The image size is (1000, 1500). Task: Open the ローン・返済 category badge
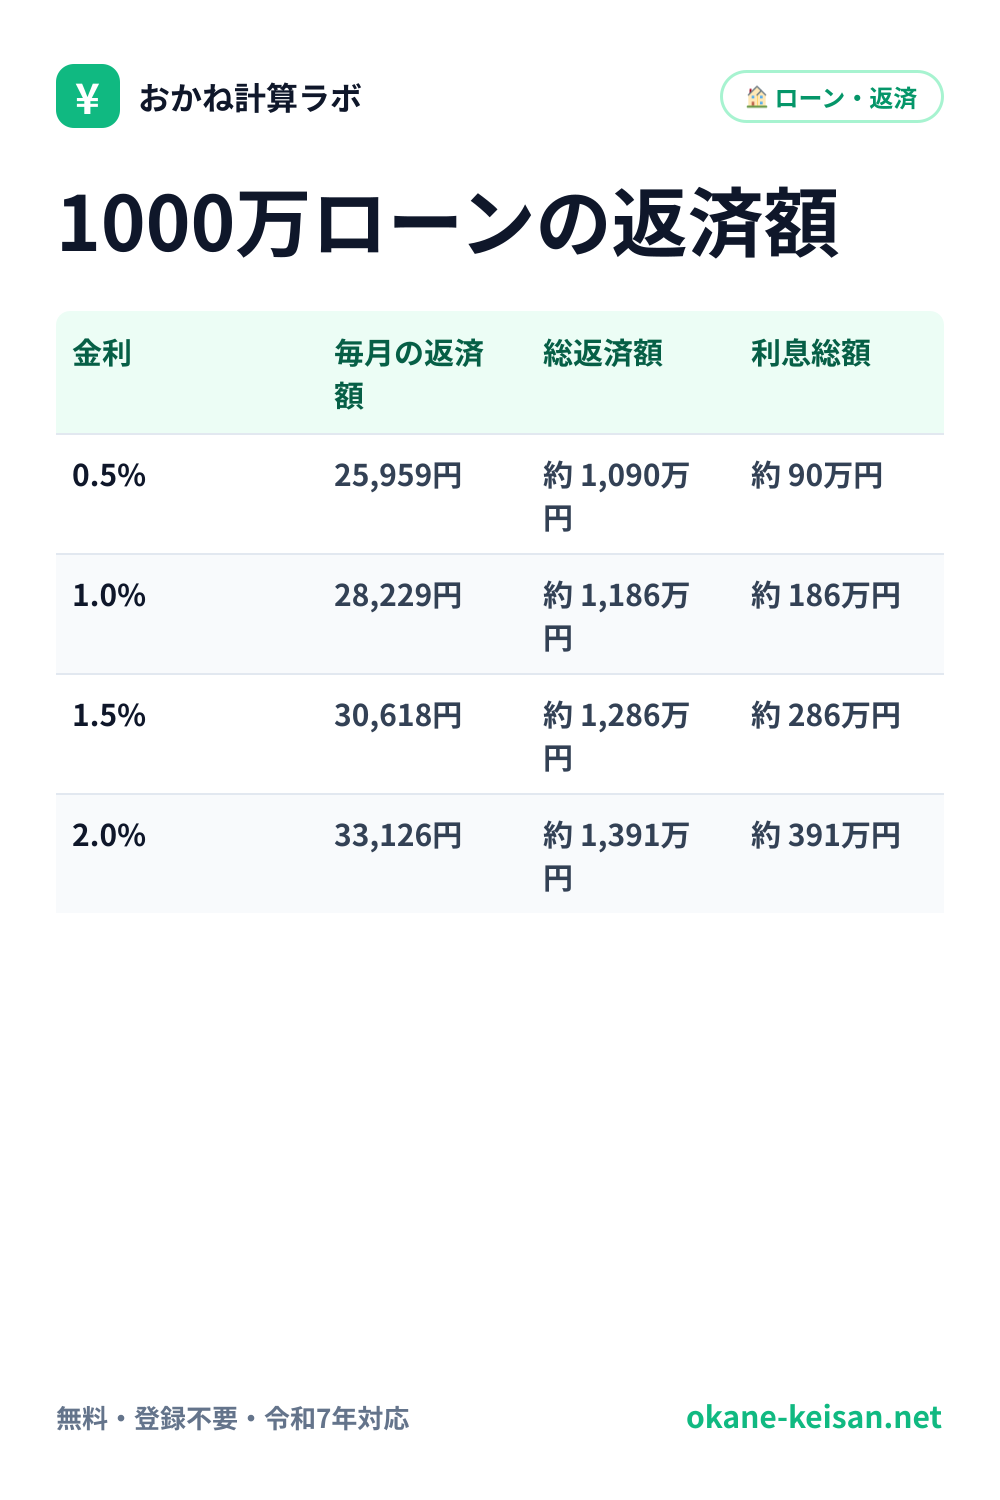[832, 97]
